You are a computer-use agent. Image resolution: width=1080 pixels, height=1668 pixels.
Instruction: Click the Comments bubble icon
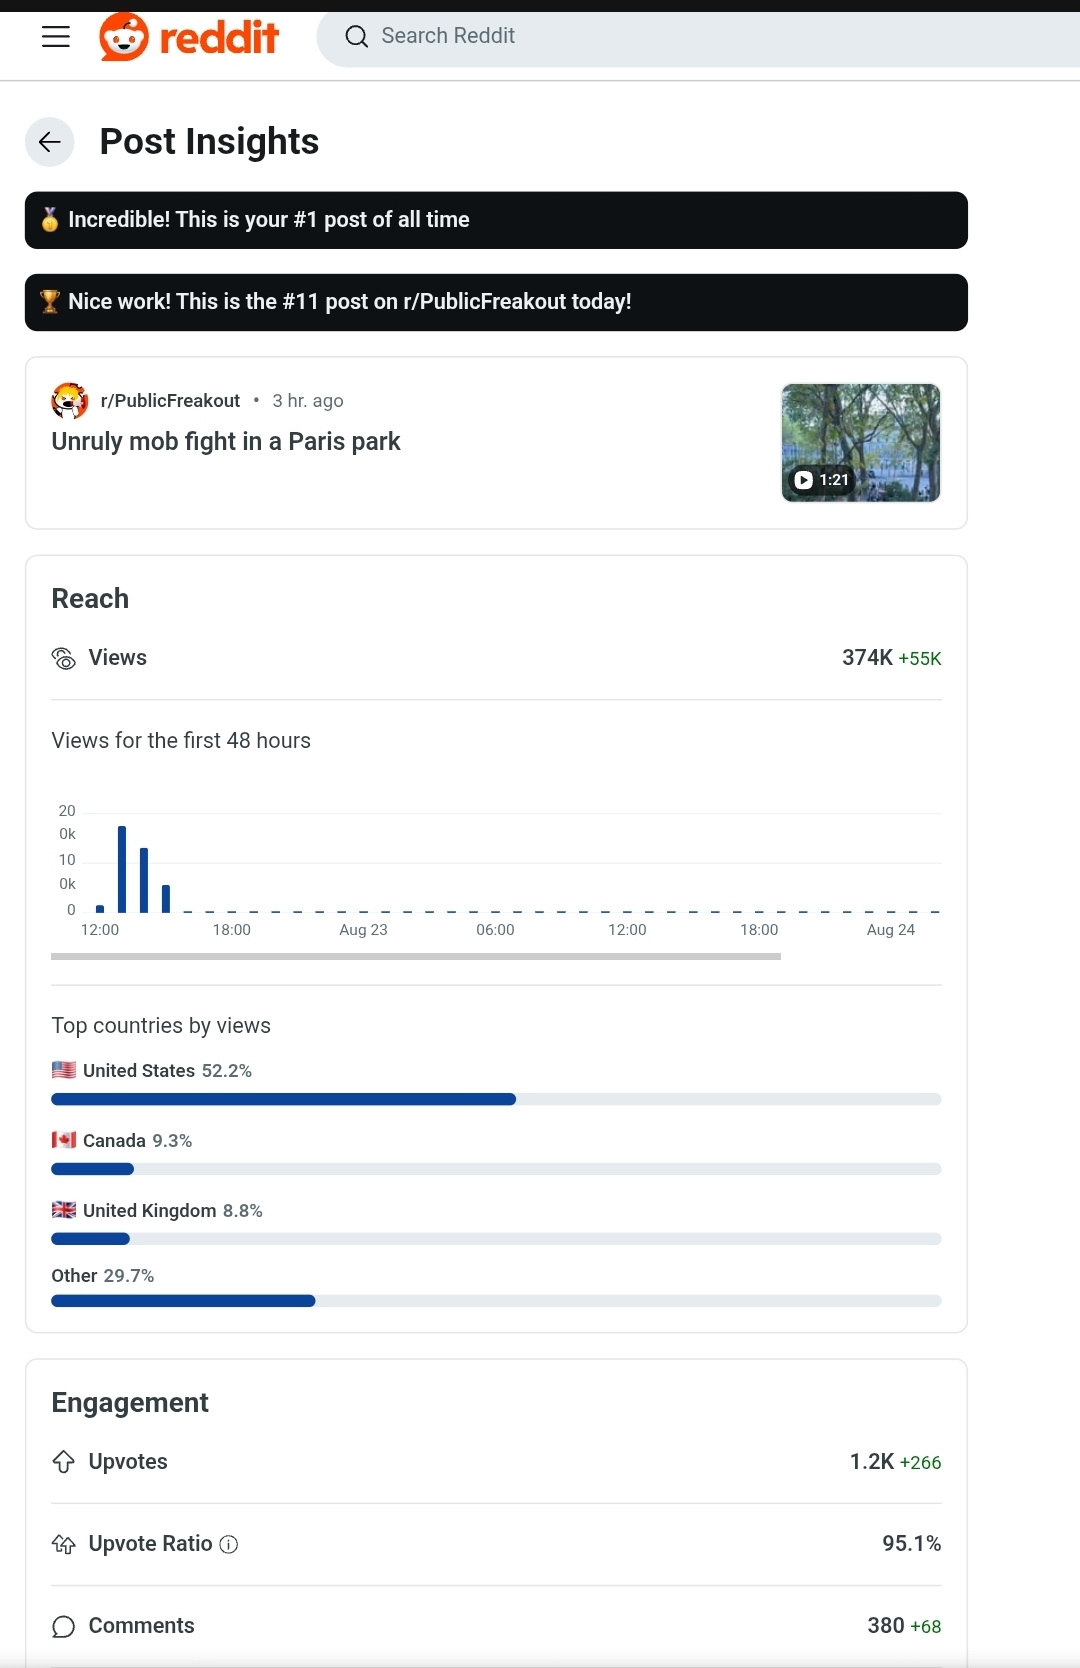[64, 1626]
